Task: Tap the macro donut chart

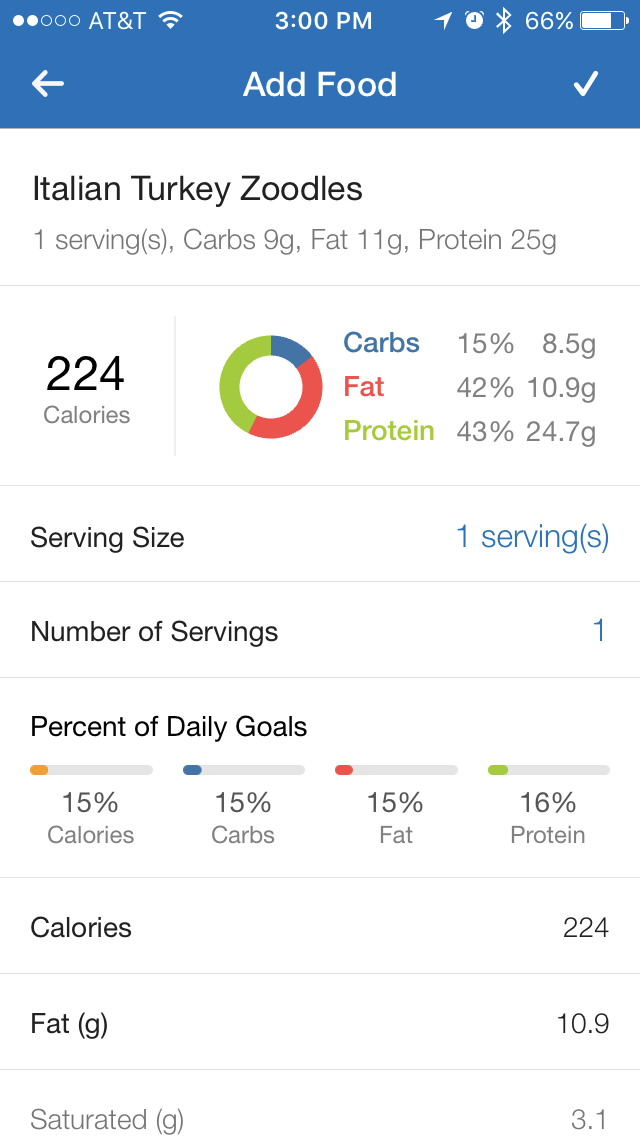Action: [271, 386]
